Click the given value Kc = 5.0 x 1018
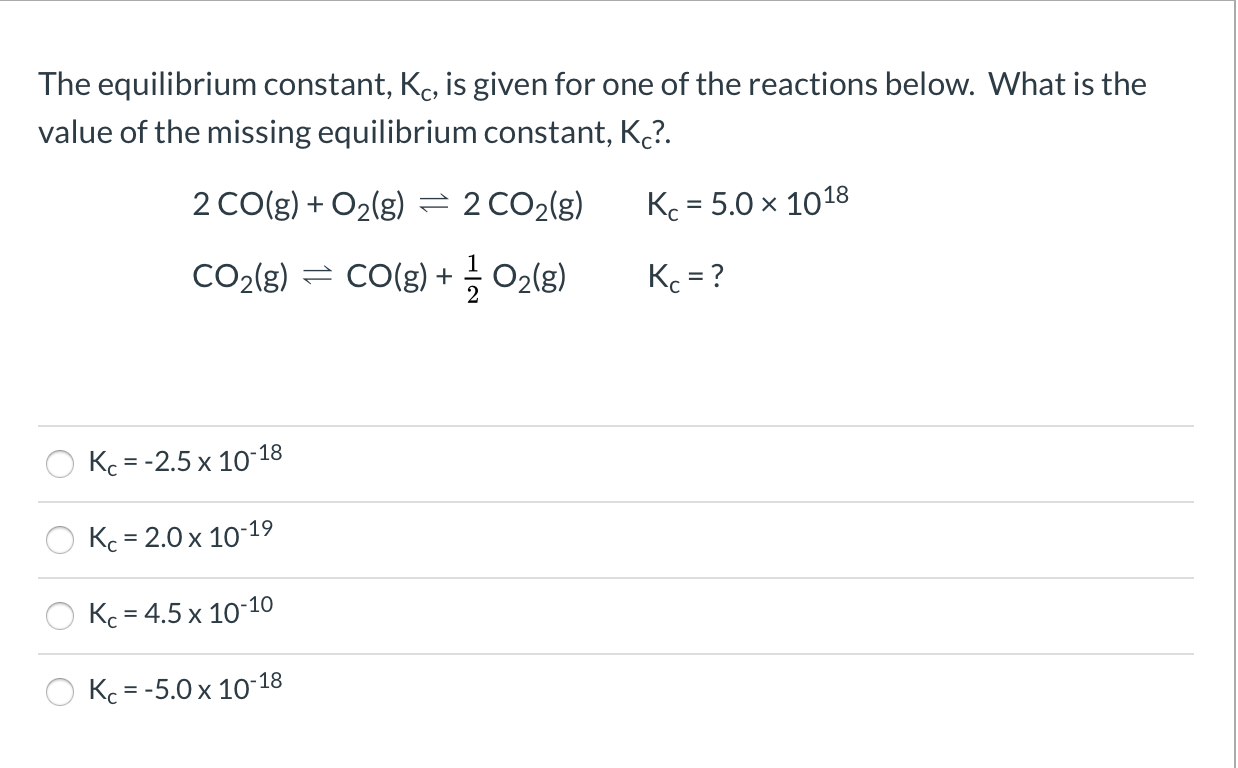Viewport: 1238px width, 768px height. click(748, 200)
